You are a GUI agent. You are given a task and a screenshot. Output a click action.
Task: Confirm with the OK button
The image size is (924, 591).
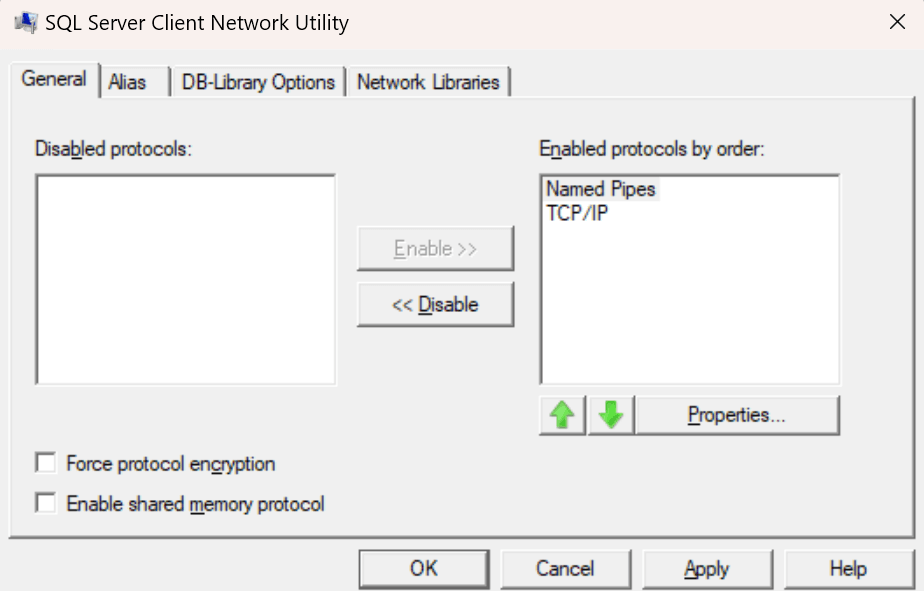pos(424,569)
